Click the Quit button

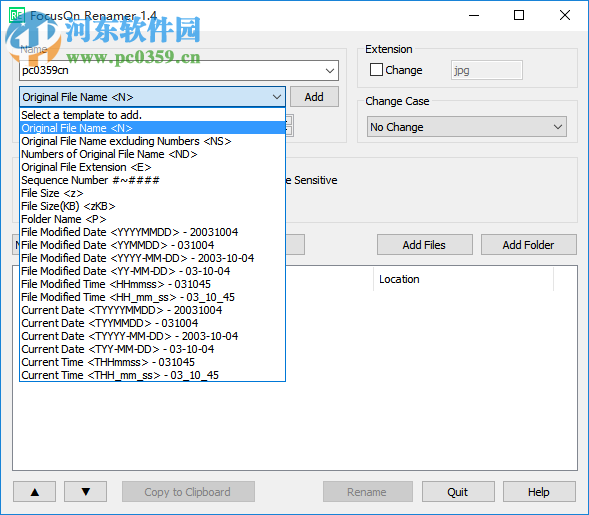pos(458,492)
